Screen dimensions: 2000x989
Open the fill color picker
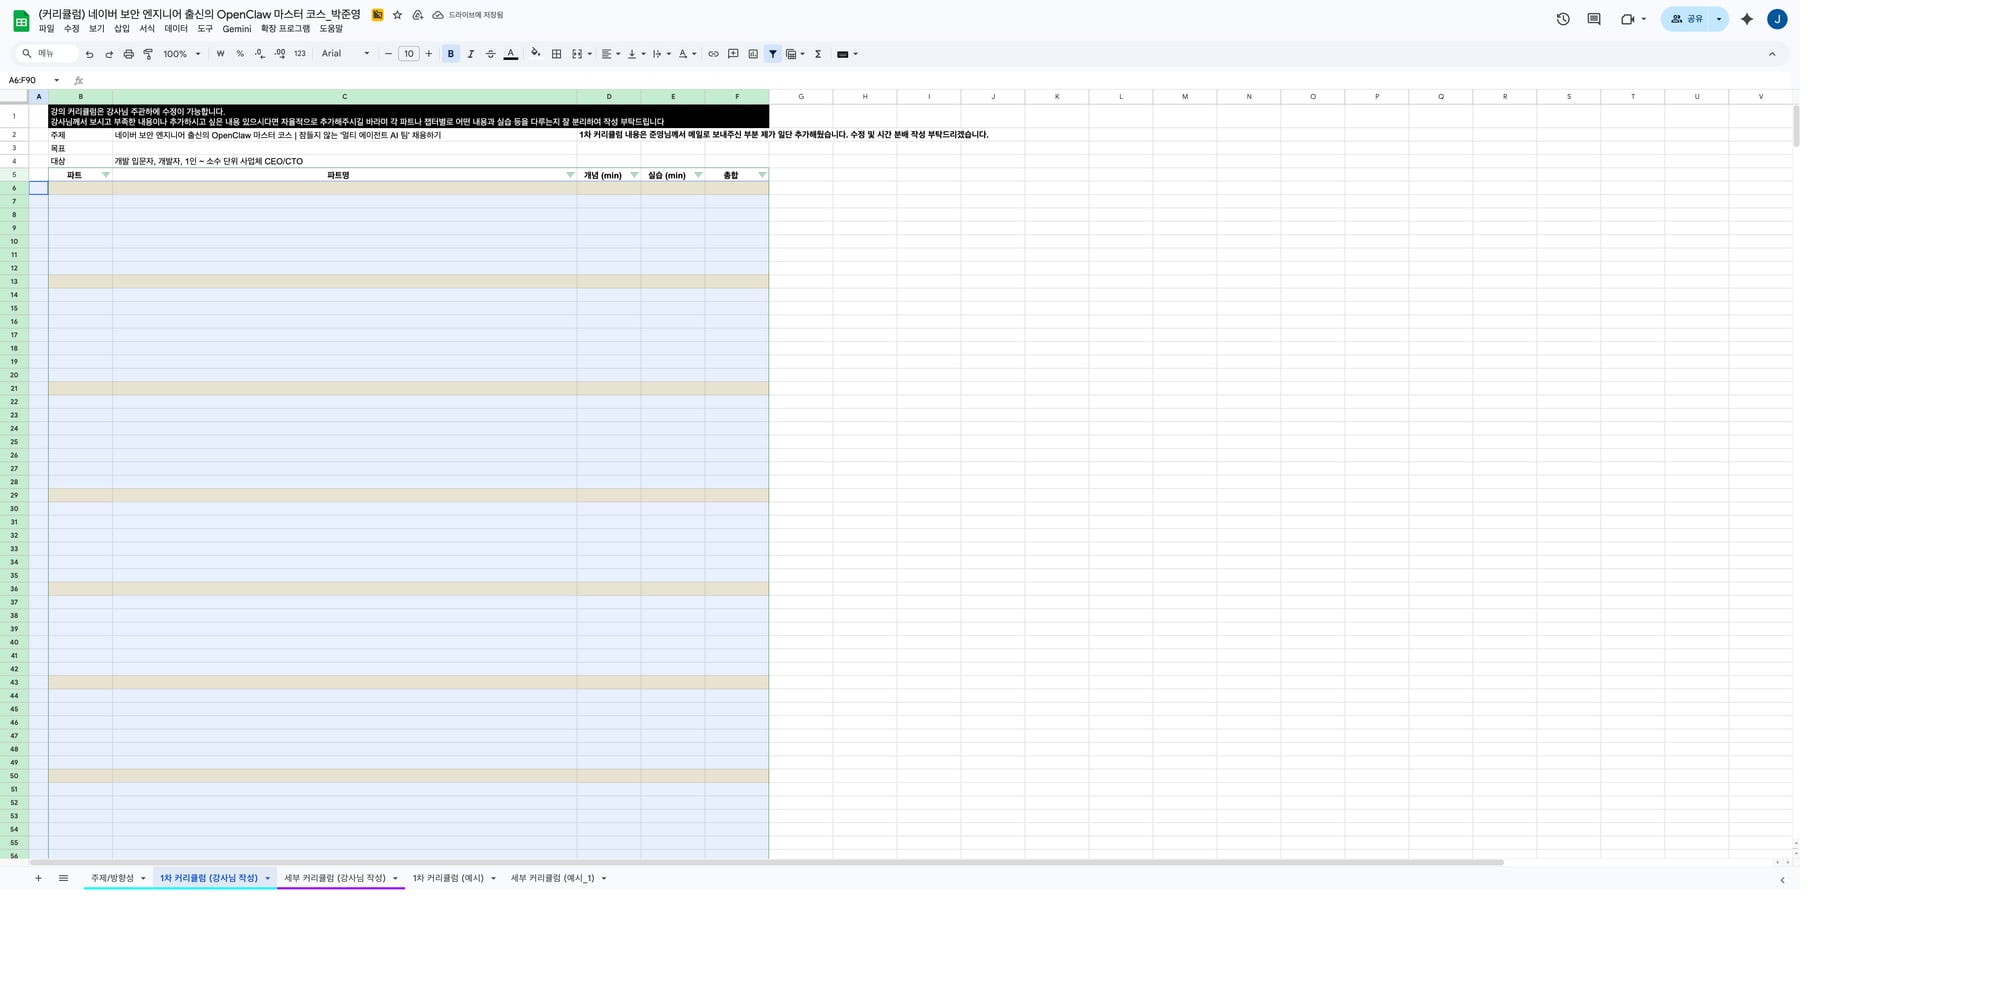[x=535, y=54]
